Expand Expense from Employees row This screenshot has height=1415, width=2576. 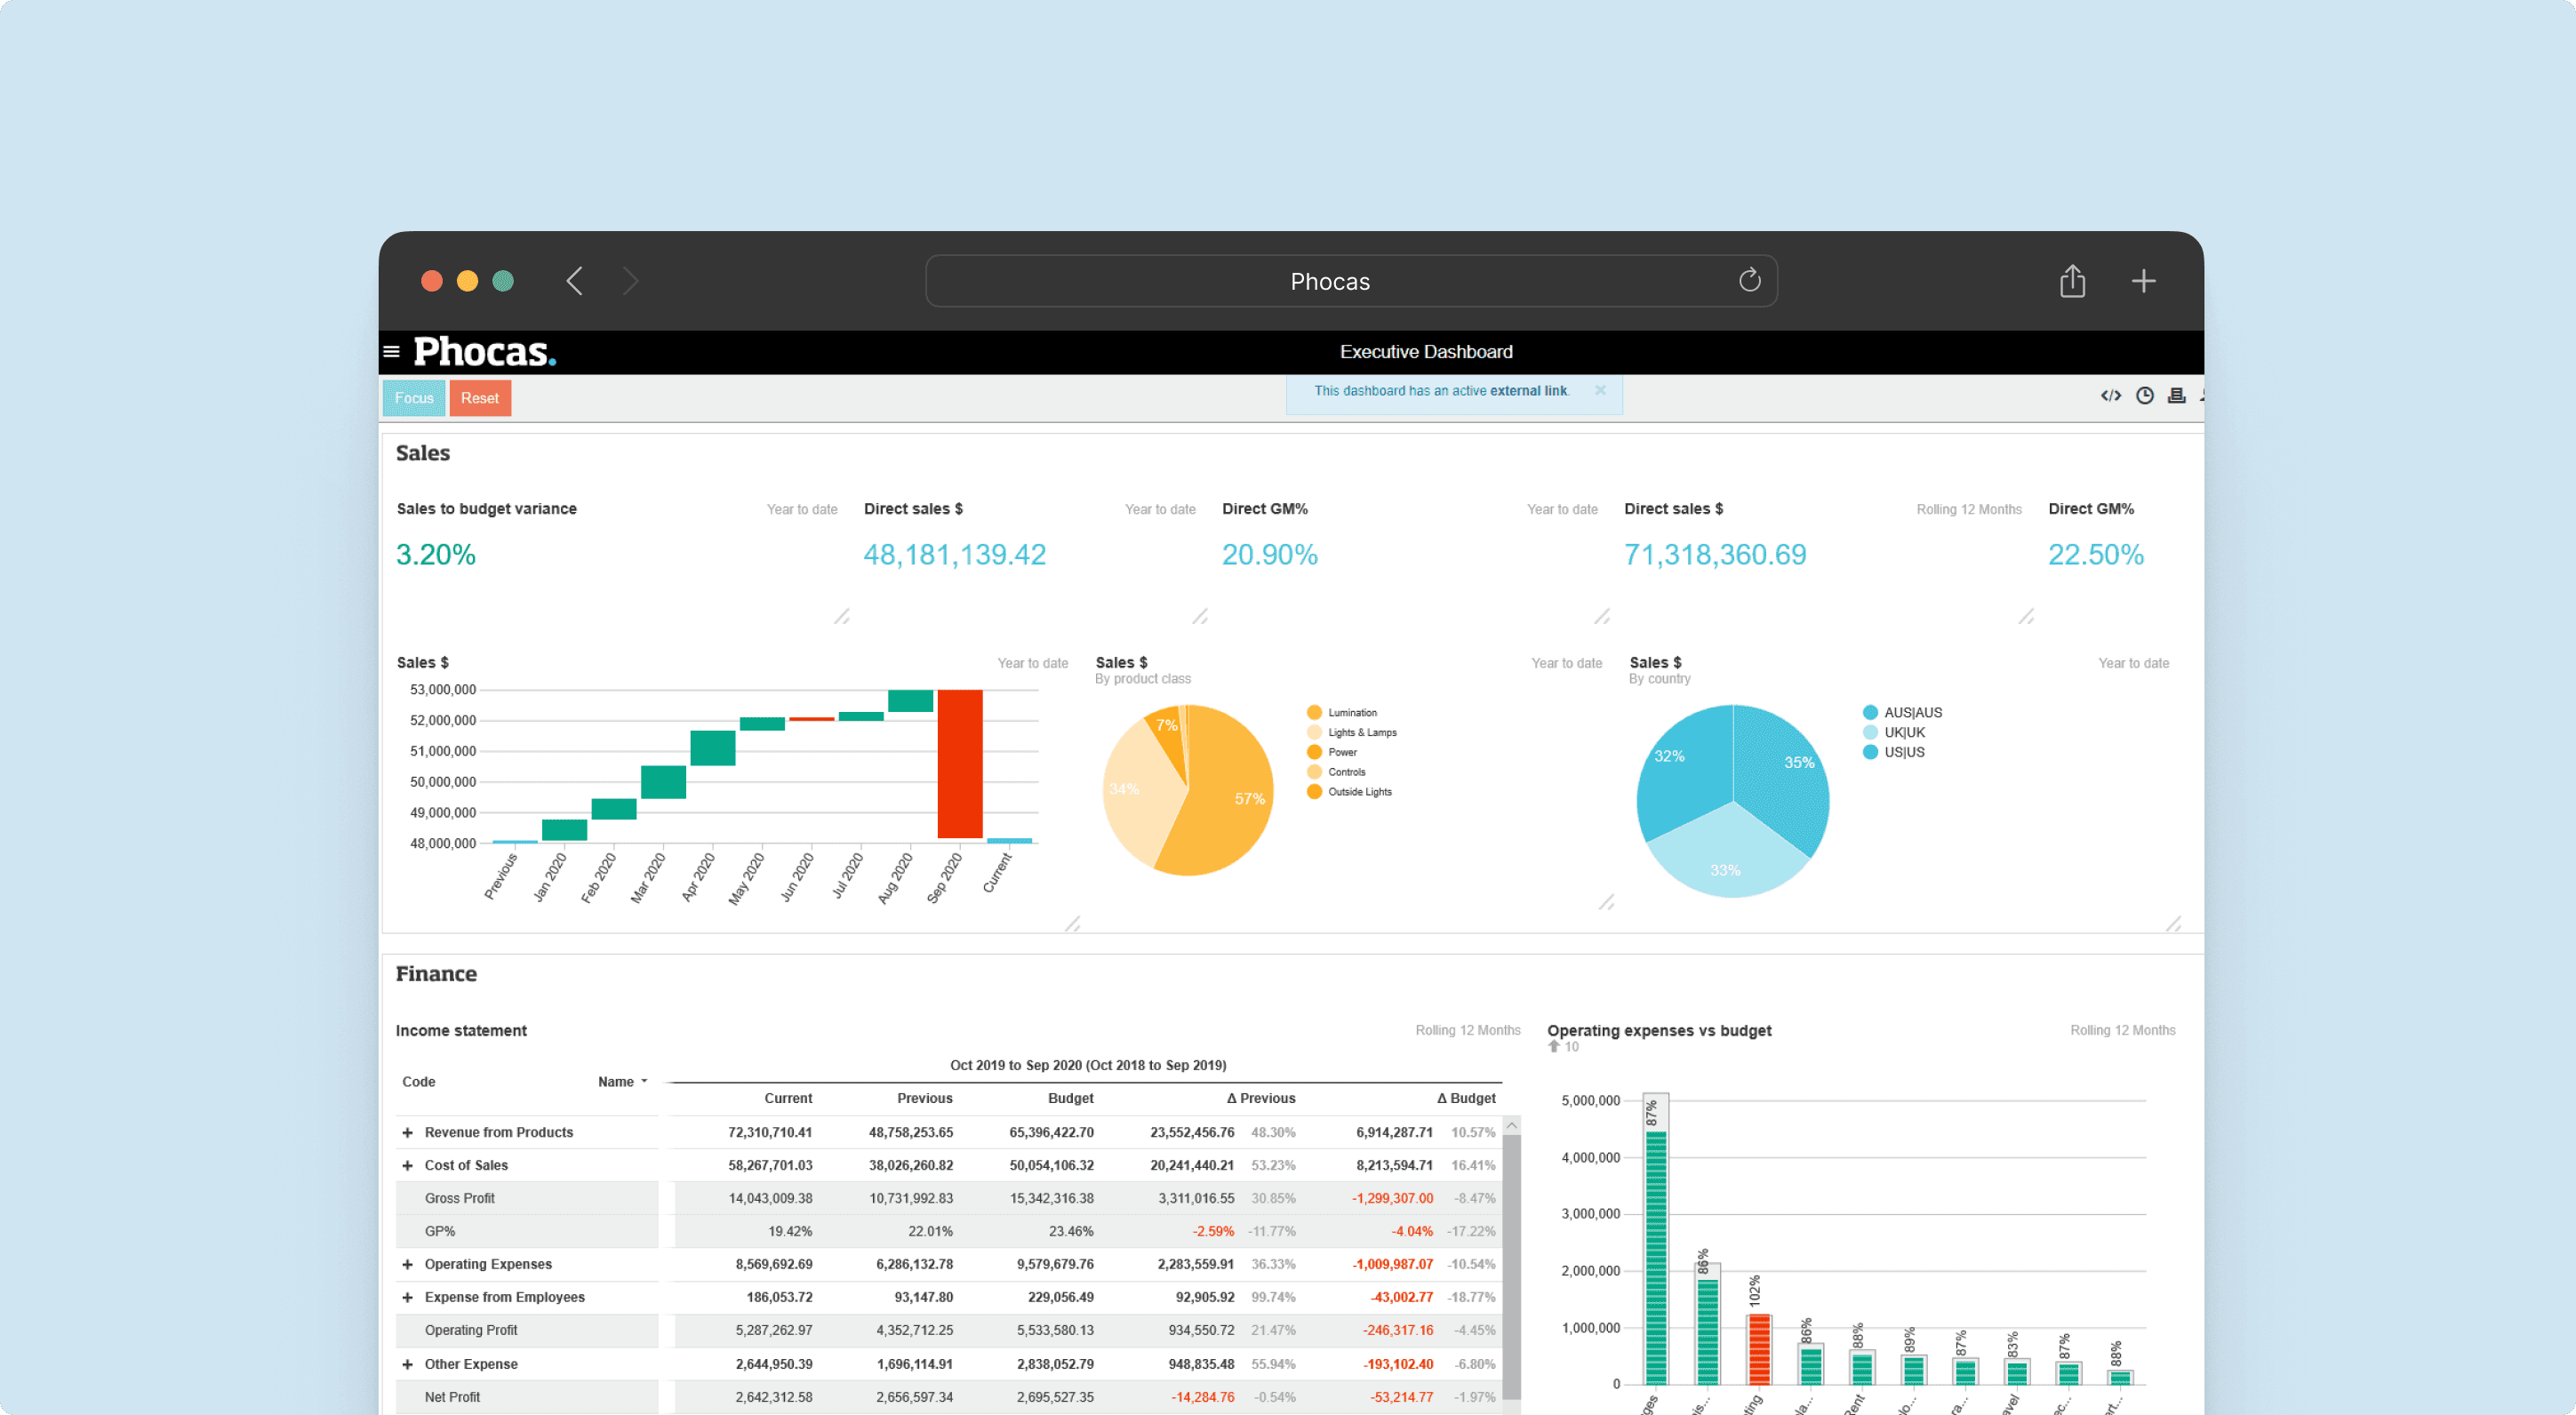pyautogui.click(x=407, y=1298)
